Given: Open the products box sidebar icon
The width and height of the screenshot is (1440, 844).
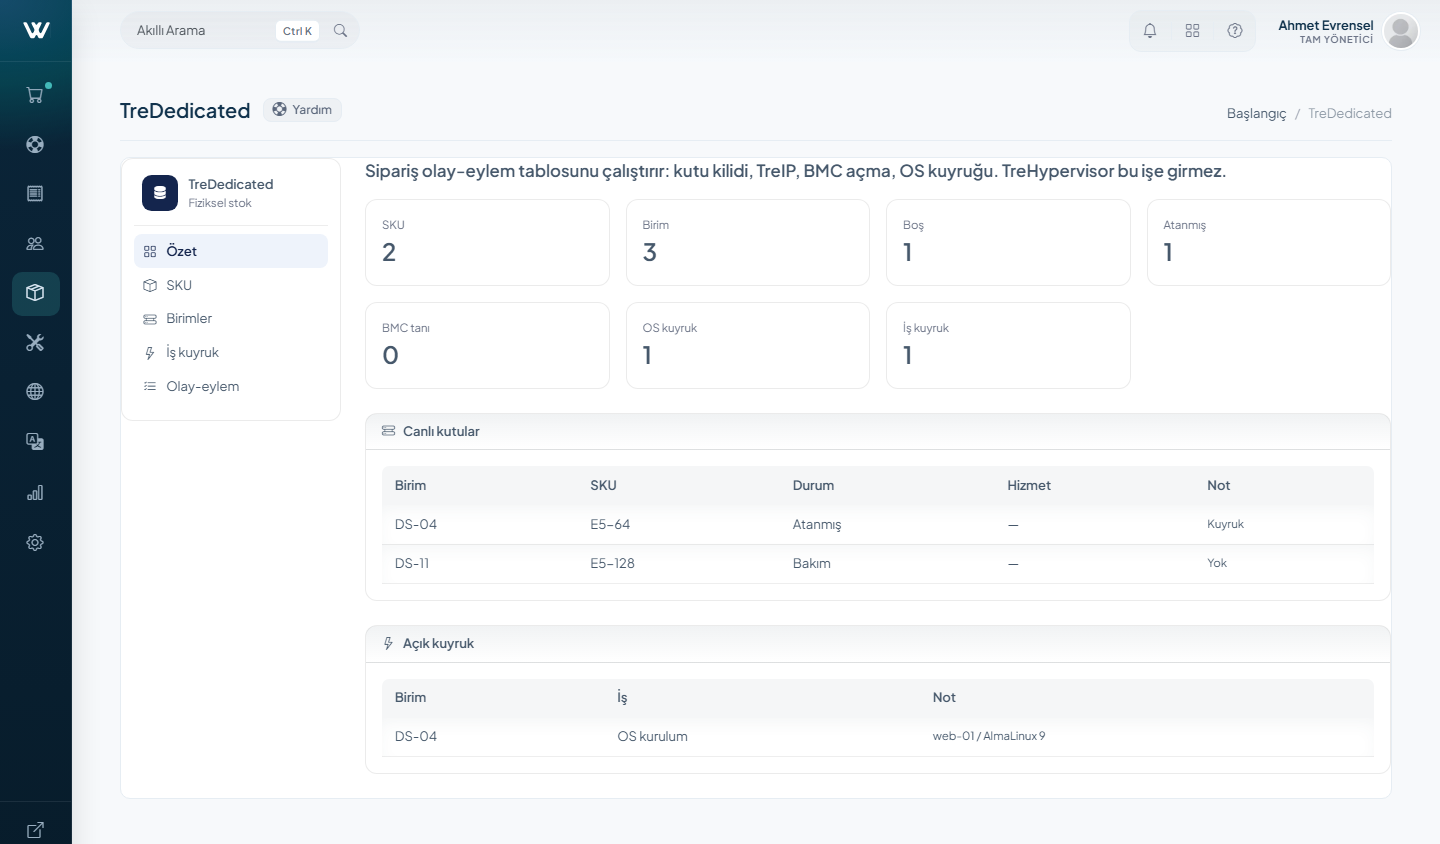Looking at the screenshot, I should coord(35,293).
